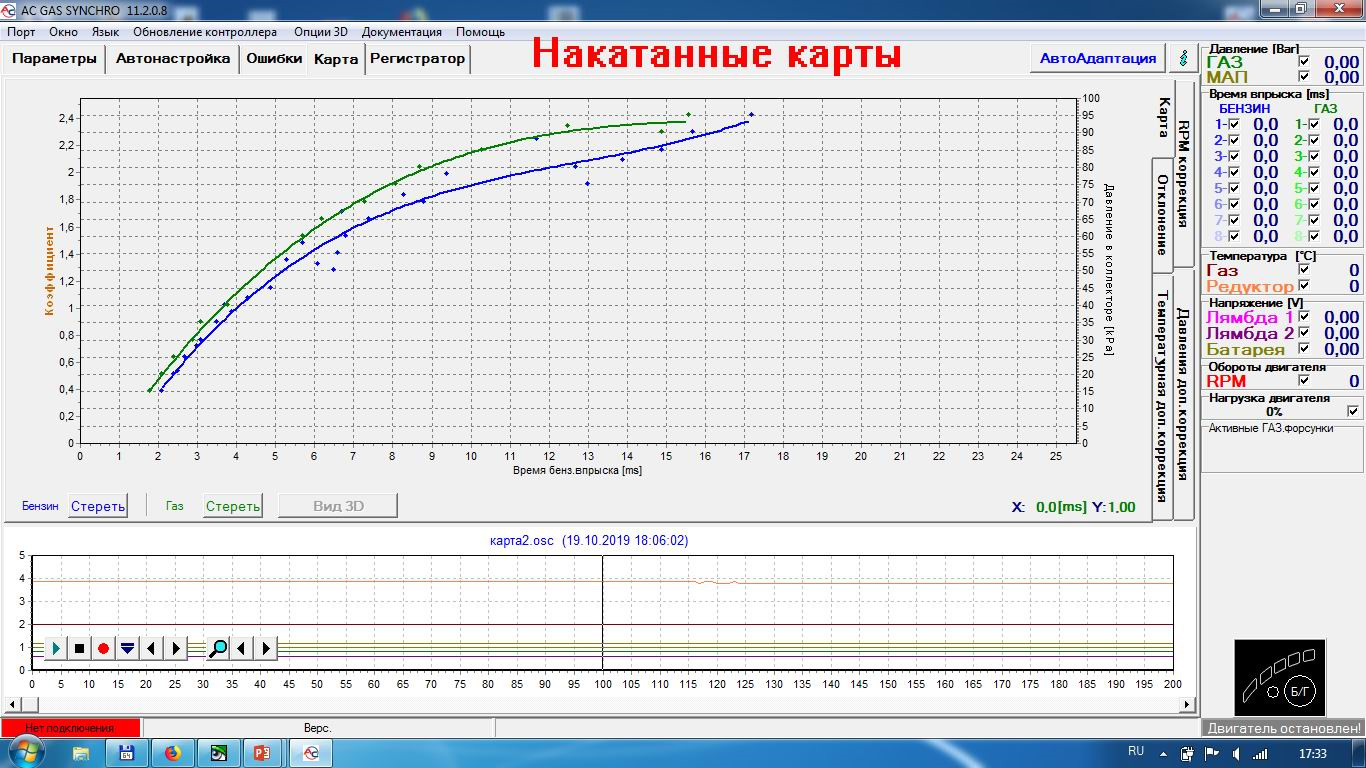Open the Язык menu
The width and height of the screenshot is (1366, 768).
coord(105,32)
